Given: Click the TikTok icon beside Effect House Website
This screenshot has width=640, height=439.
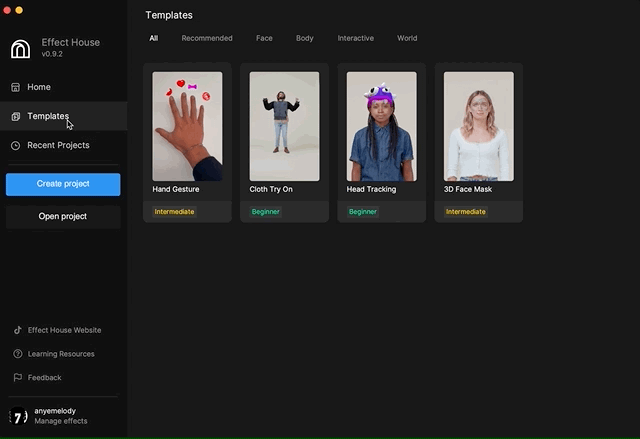Looking at the screenshot, I should (x=18, y=330).
